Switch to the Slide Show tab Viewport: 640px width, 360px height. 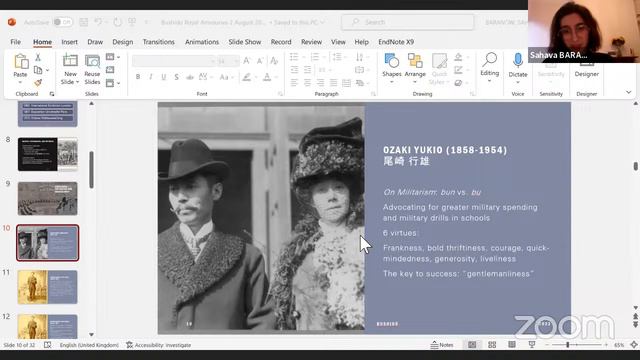click(x=244, y=42)
